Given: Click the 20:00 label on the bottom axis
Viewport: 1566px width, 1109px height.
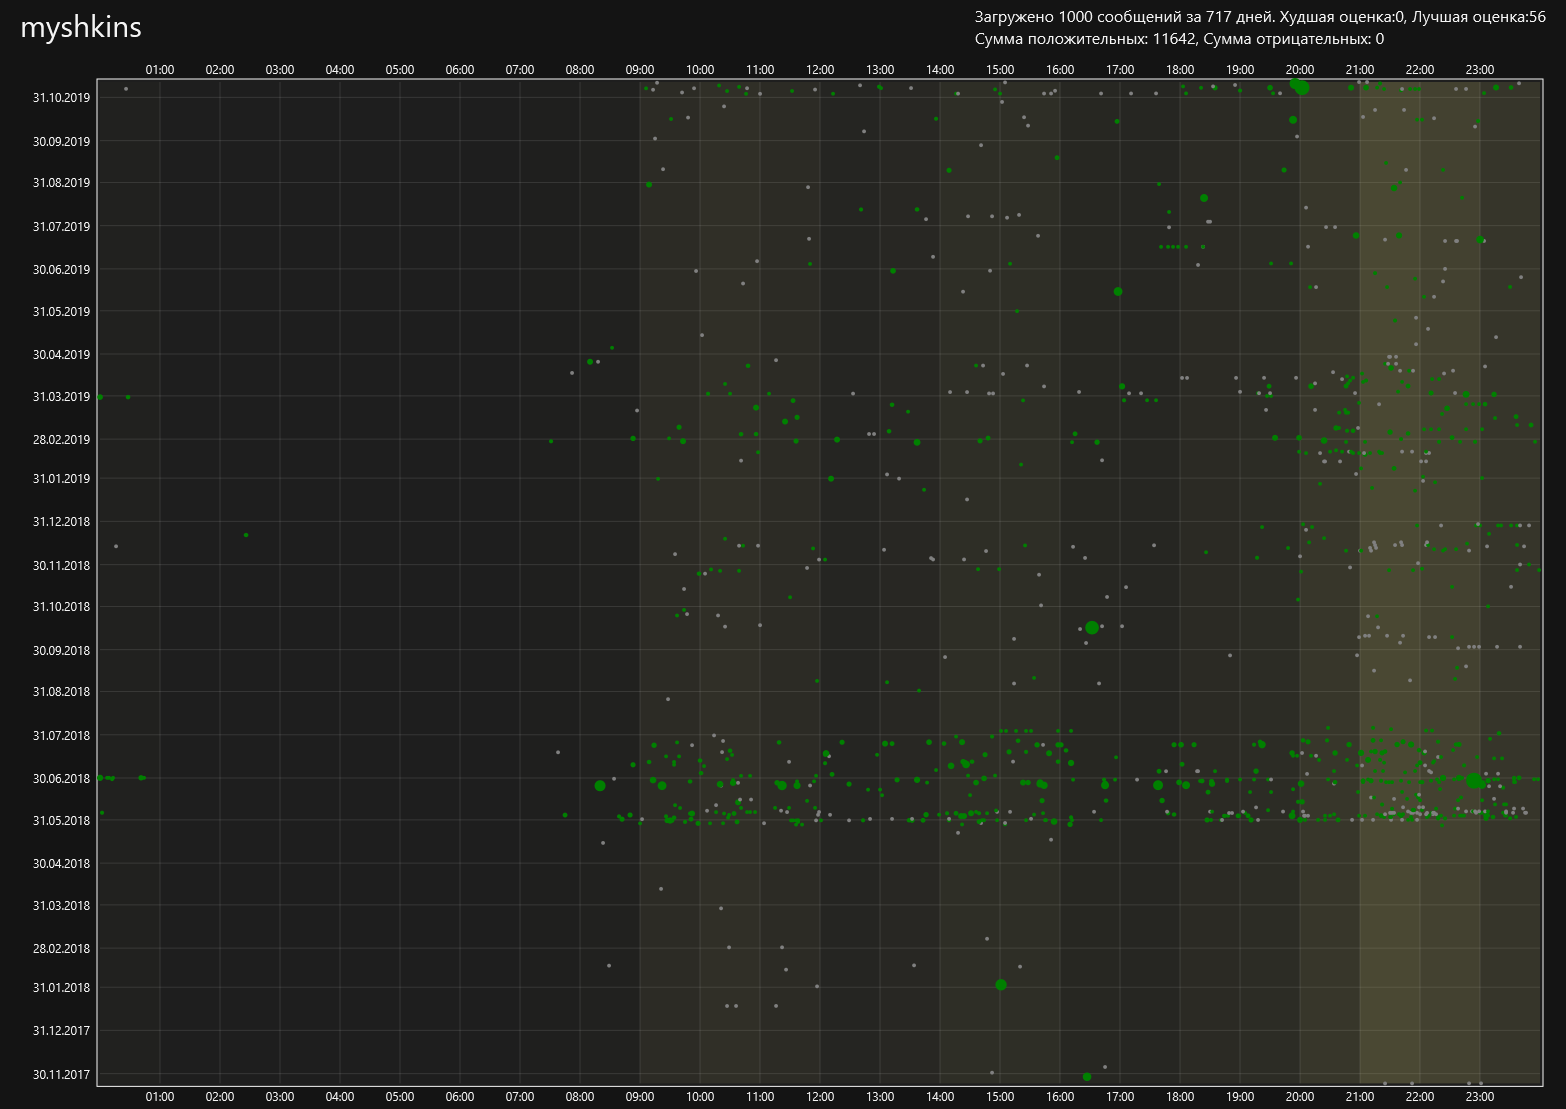Looking at the screenshot, I should tap(1300, 1097).
